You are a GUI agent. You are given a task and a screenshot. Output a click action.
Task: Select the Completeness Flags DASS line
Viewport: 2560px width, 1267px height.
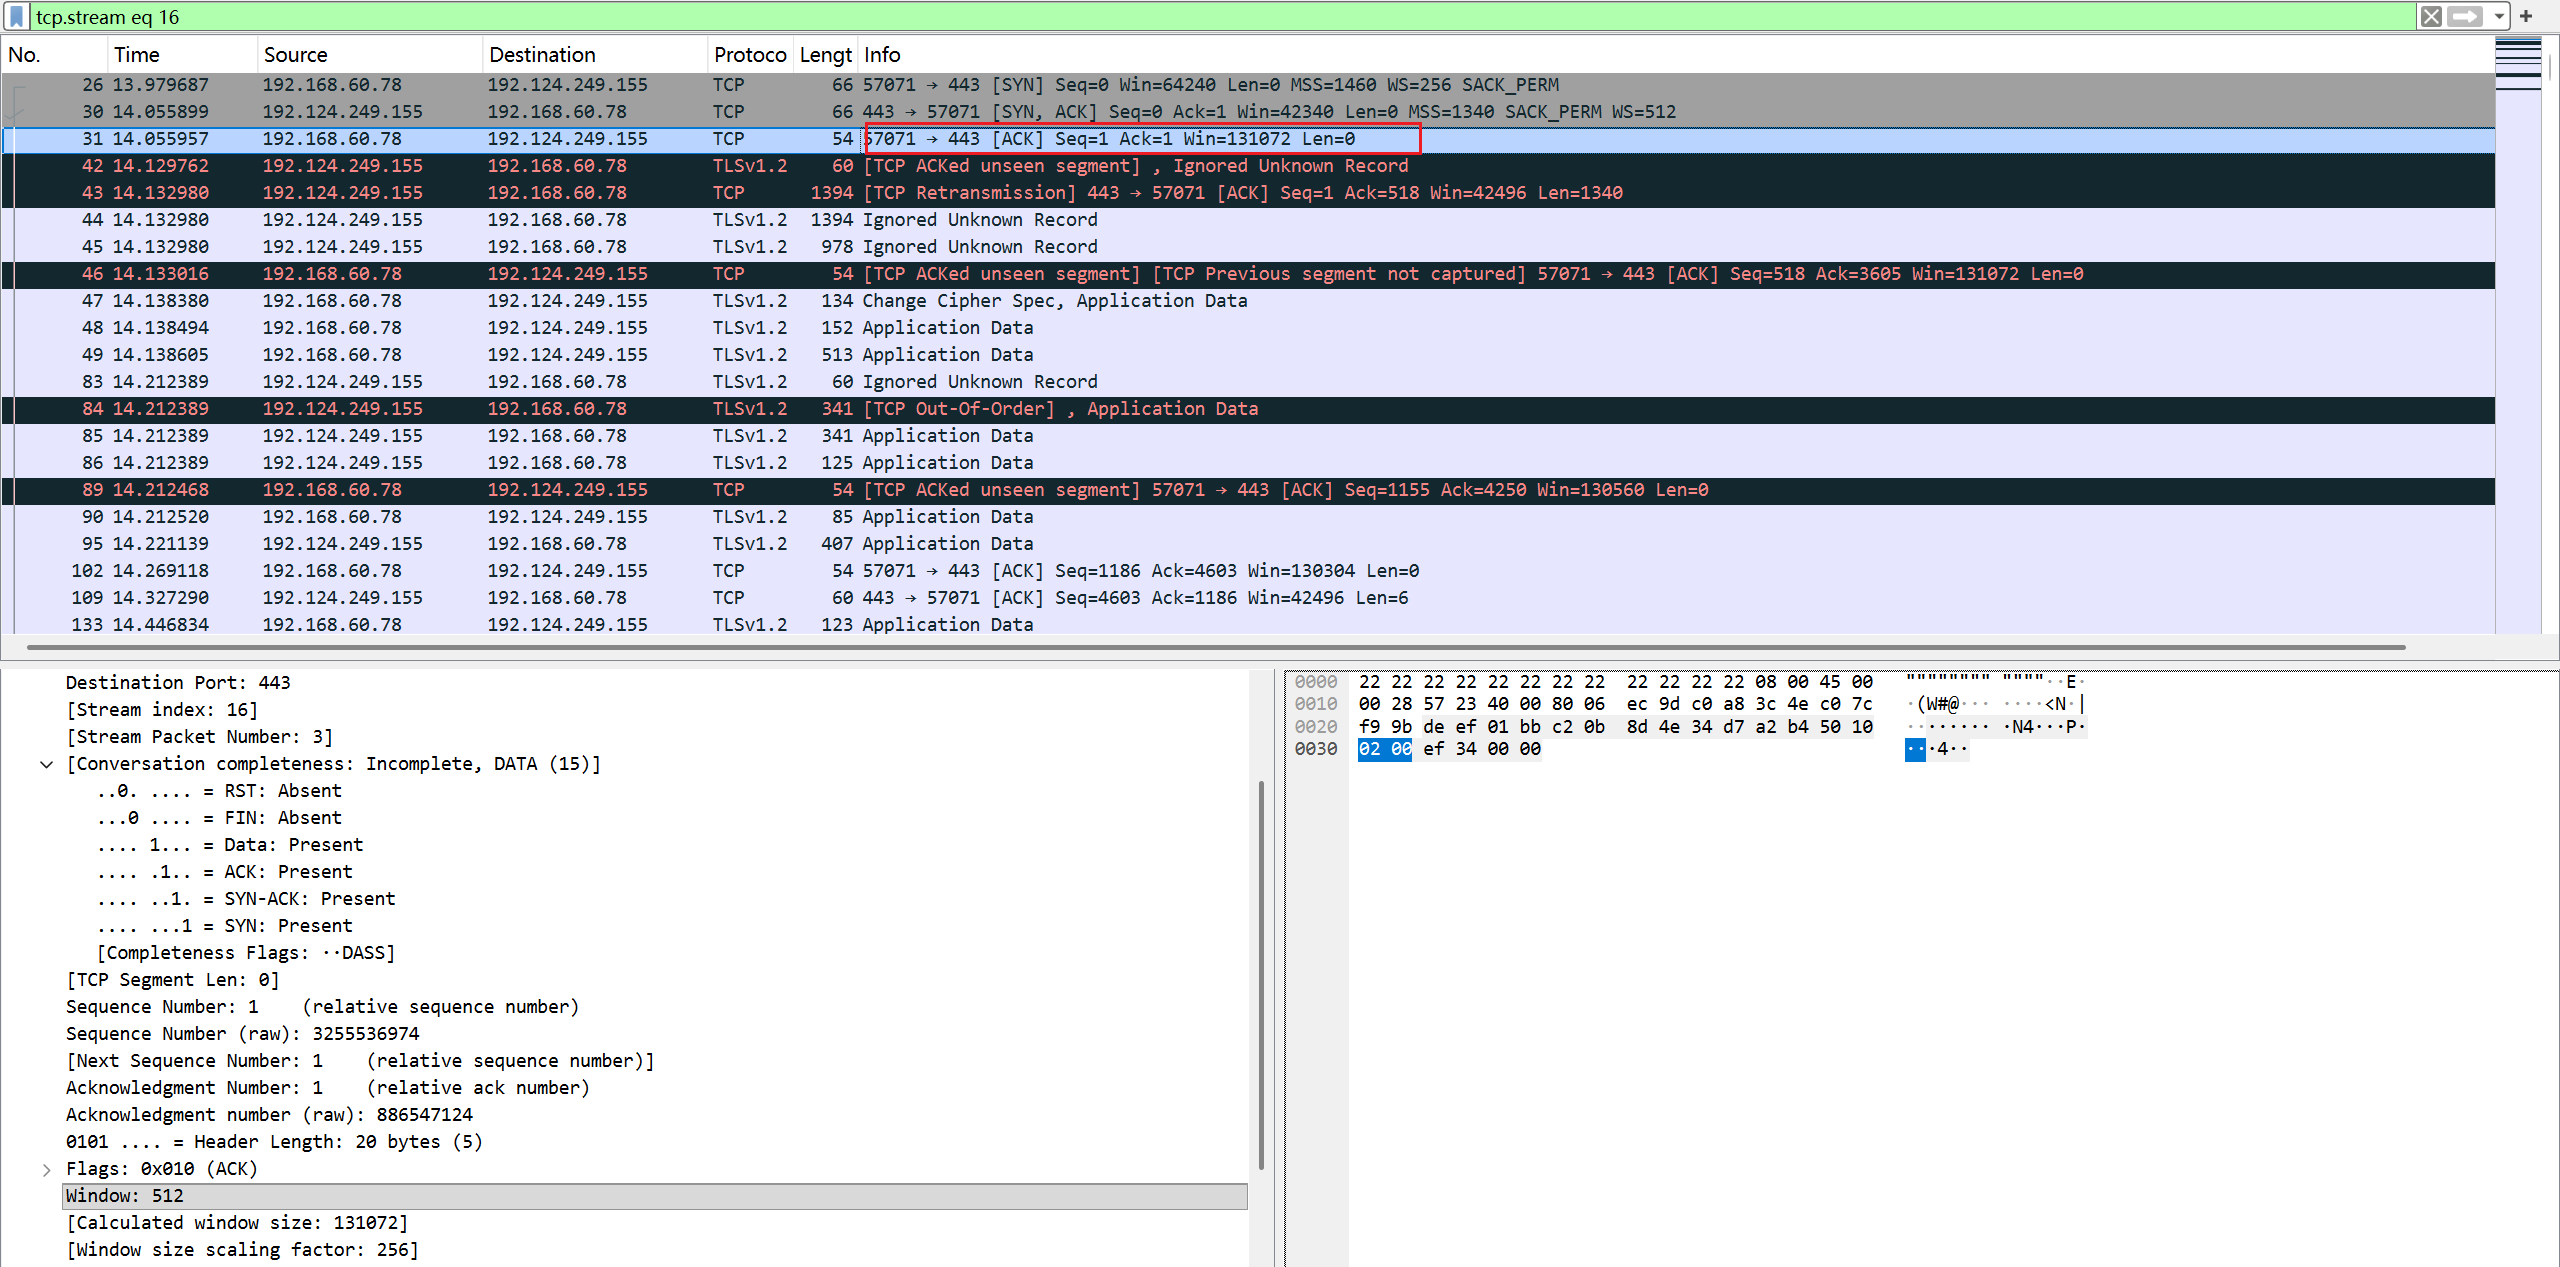pos(246,953)
